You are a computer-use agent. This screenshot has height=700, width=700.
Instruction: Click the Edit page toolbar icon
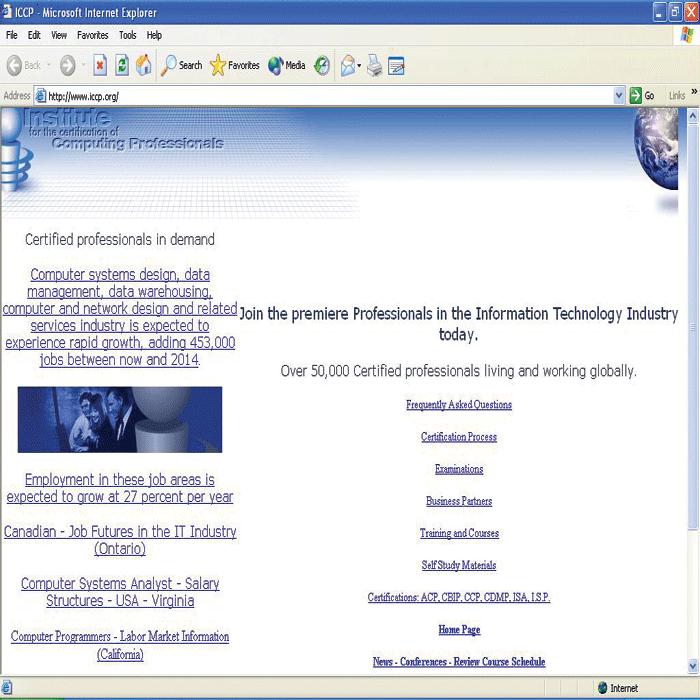396,66
